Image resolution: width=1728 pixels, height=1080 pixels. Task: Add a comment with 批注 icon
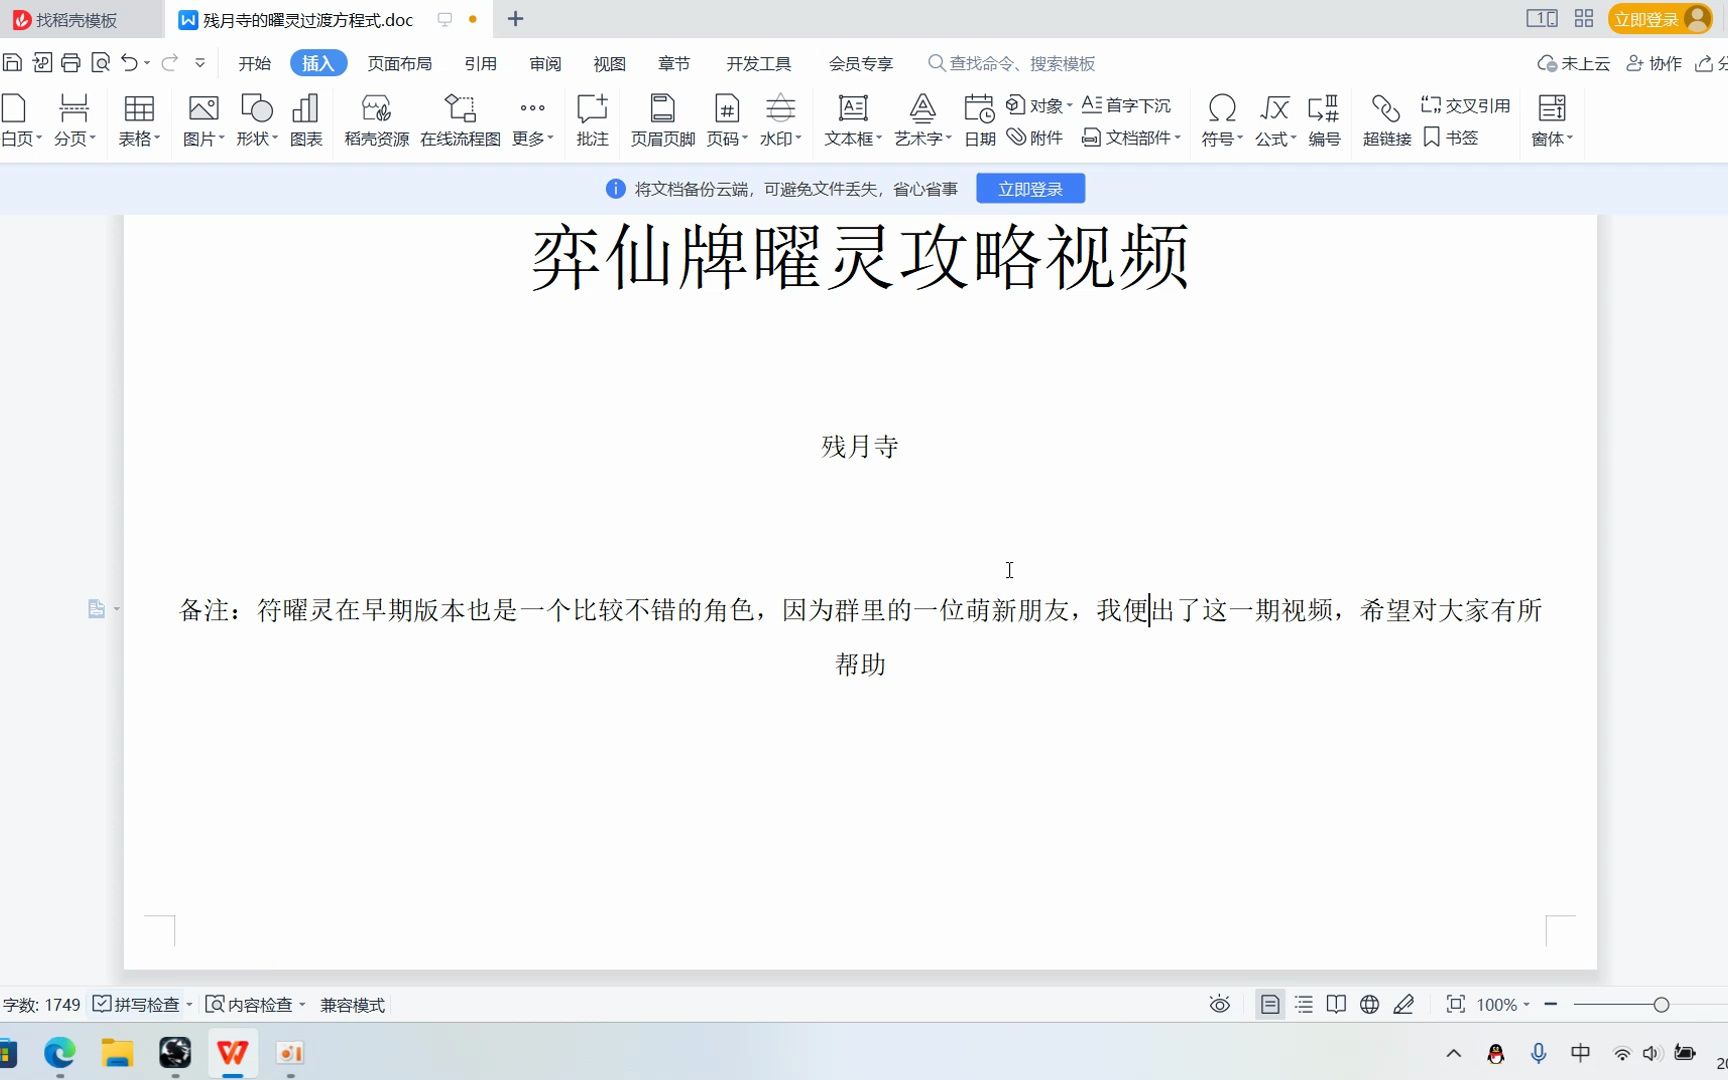(x=592, y=120)
